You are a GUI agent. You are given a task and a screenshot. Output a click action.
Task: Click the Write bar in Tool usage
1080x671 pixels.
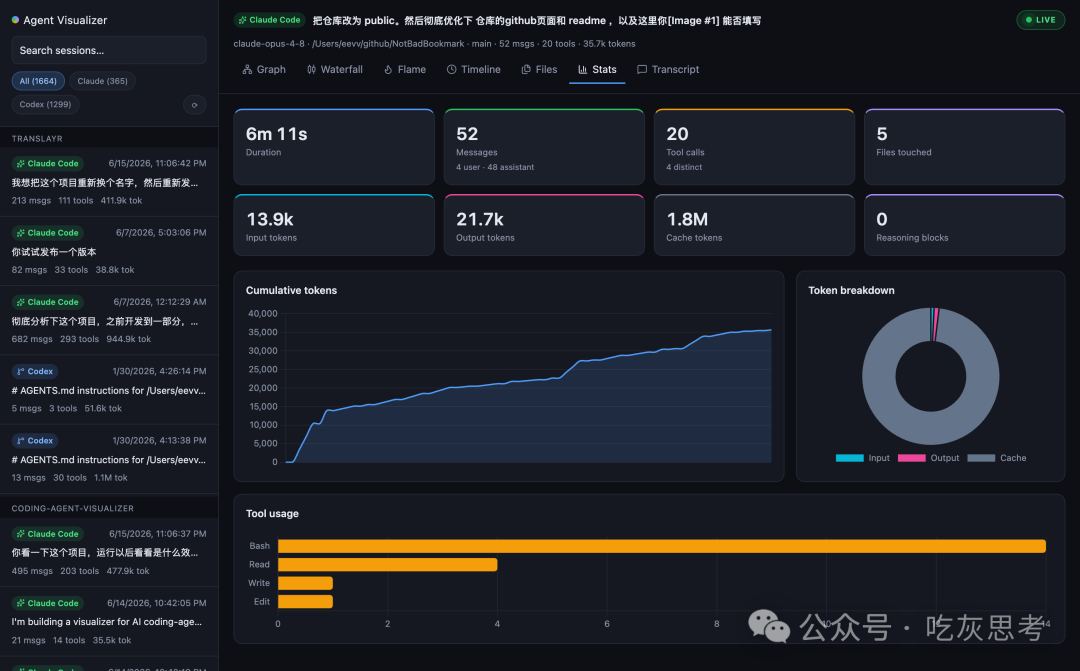coord(305,584)
